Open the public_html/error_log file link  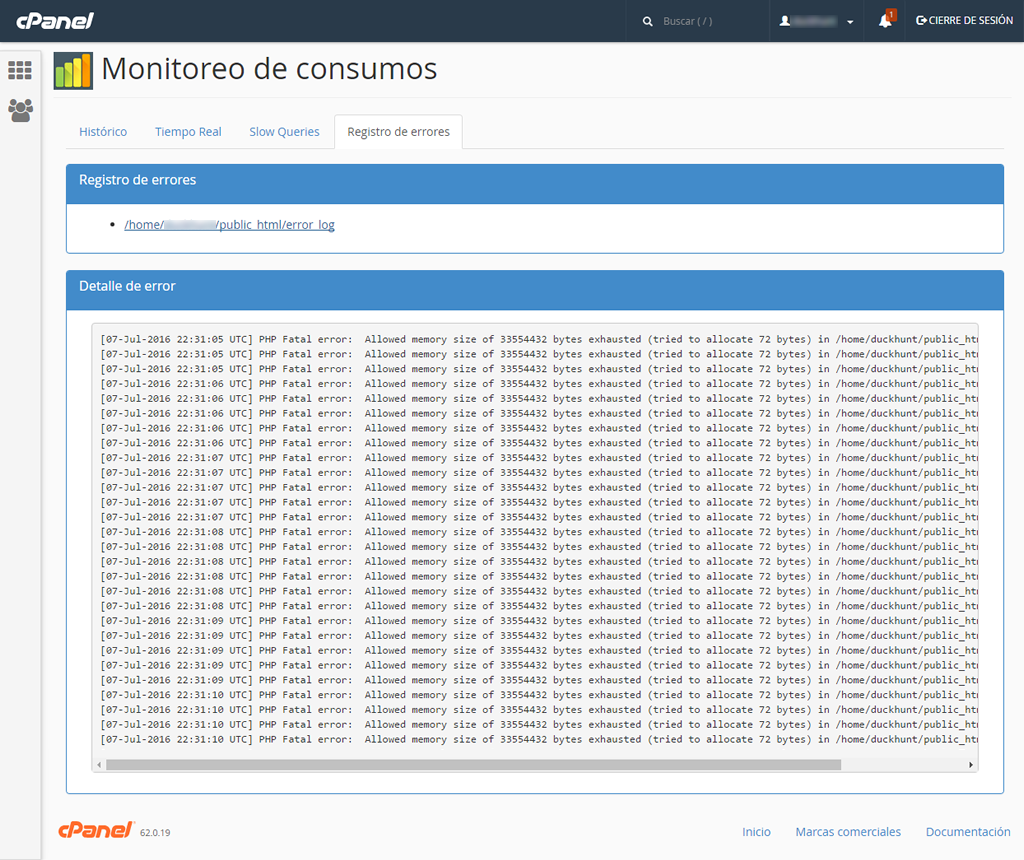pyautogui.click(x=229, y=225)
